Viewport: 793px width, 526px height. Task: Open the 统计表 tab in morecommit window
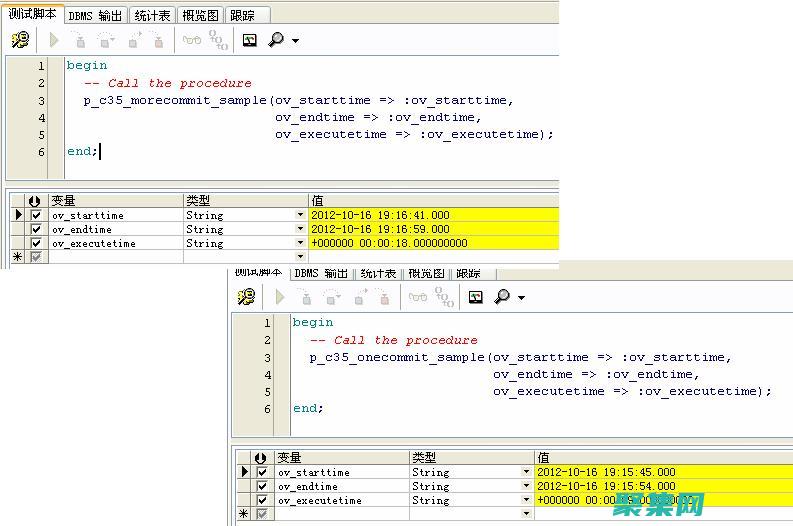coord(152,15)
